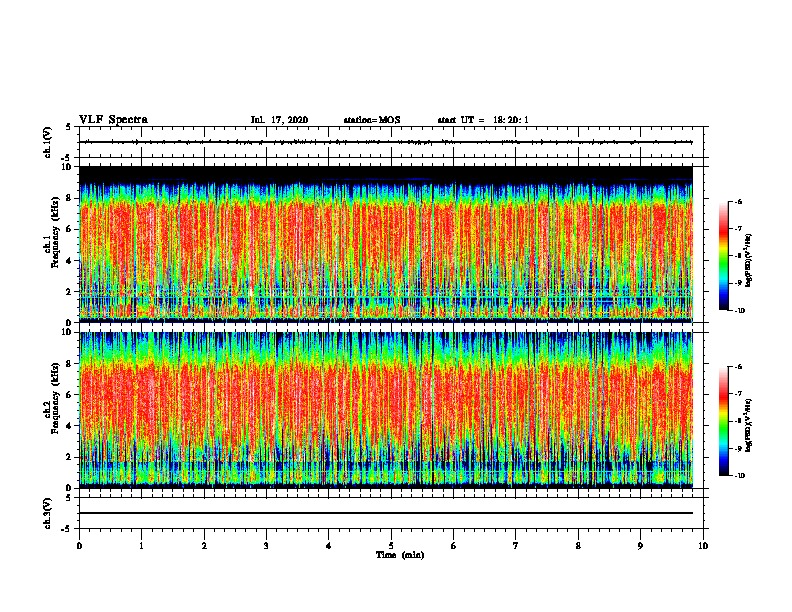Click the ch.1 color bar "log(PSD)" label
The width and height of the screenshot is (792, 612).
coord(749,260)
